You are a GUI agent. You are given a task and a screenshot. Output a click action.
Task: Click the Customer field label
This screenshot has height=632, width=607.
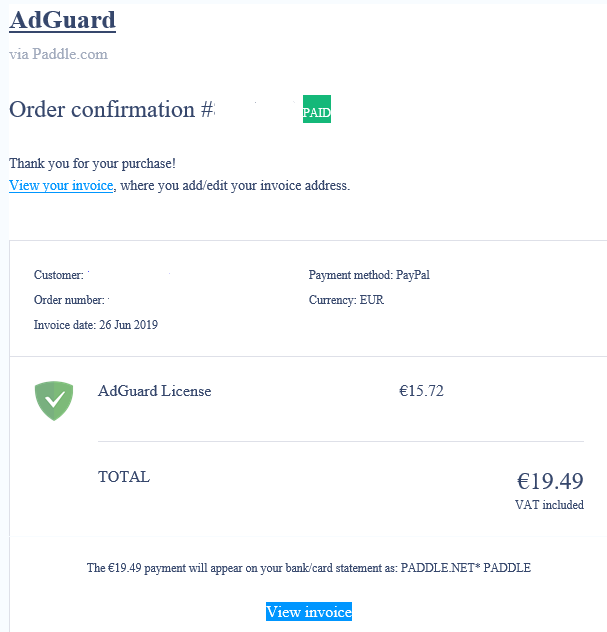click(58, 275)
